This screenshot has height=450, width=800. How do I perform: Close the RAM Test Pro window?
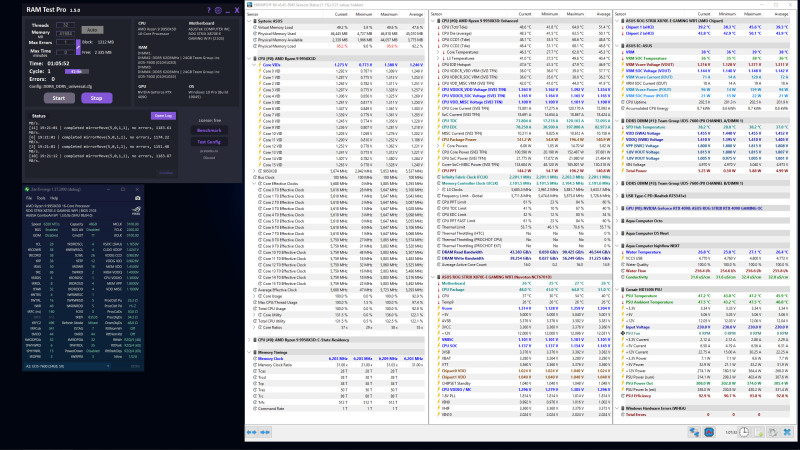point(237,10)
